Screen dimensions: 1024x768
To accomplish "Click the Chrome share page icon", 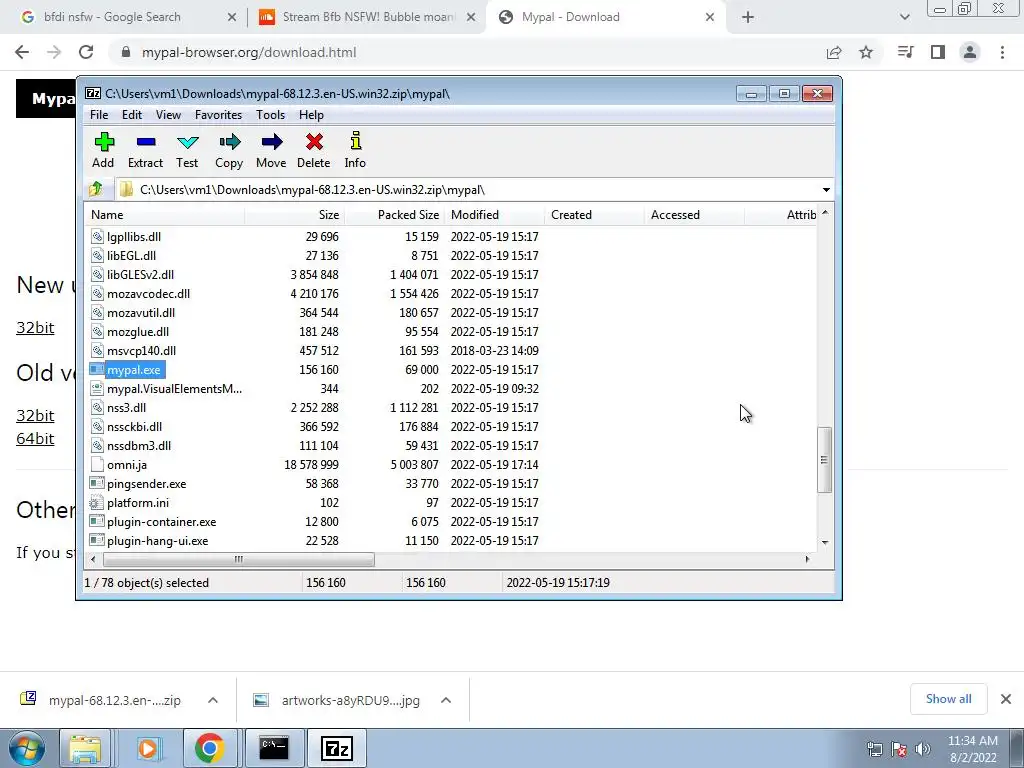I will tap(834, 52).
